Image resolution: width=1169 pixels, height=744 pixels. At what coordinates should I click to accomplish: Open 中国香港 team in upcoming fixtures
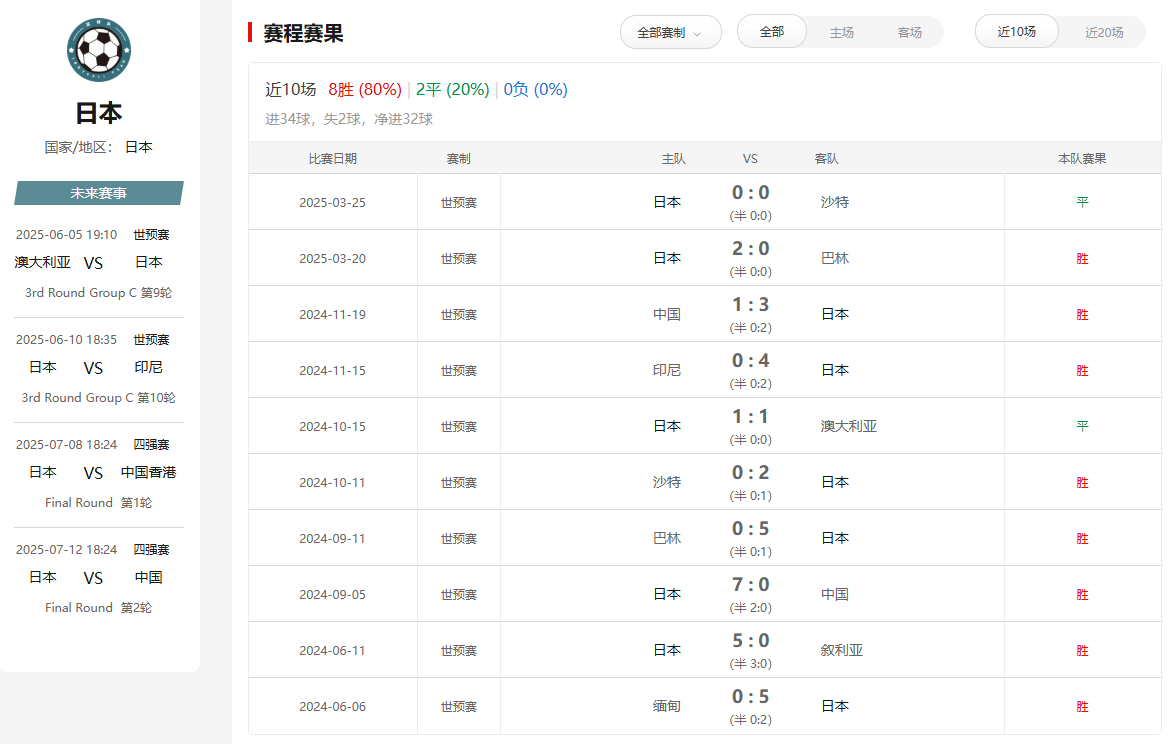[x=149, y=472]
